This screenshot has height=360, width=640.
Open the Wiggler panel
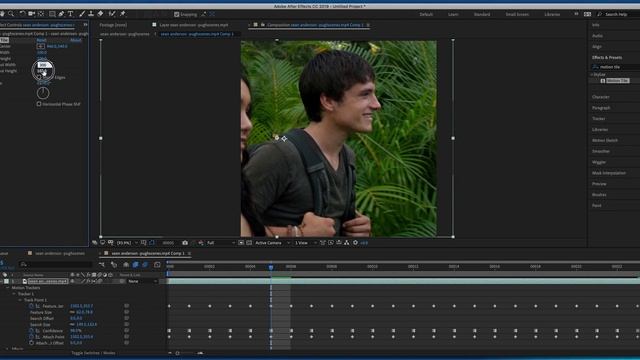point(599,162)
